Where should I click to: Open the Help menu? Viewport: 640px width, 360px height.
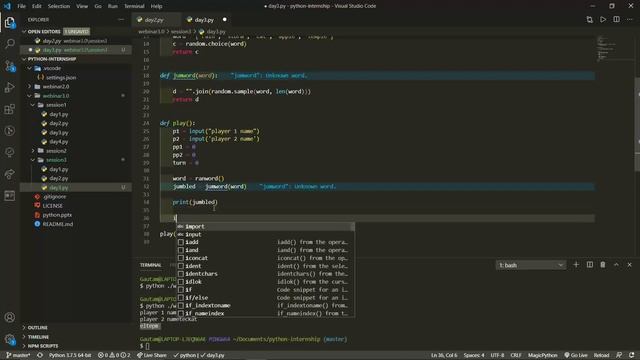(x=156, y=6)
